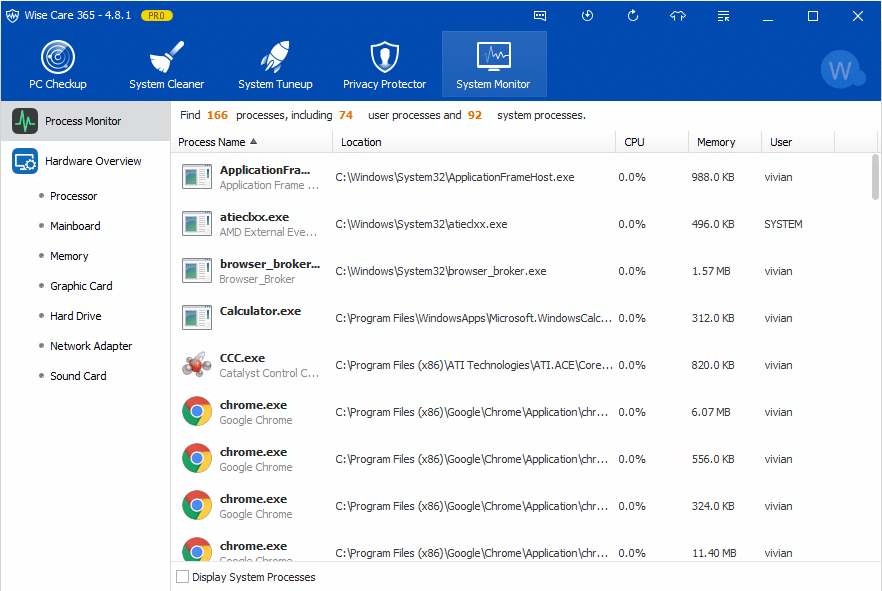Click the 988.0 KB memory value

[x=713, y=177]
